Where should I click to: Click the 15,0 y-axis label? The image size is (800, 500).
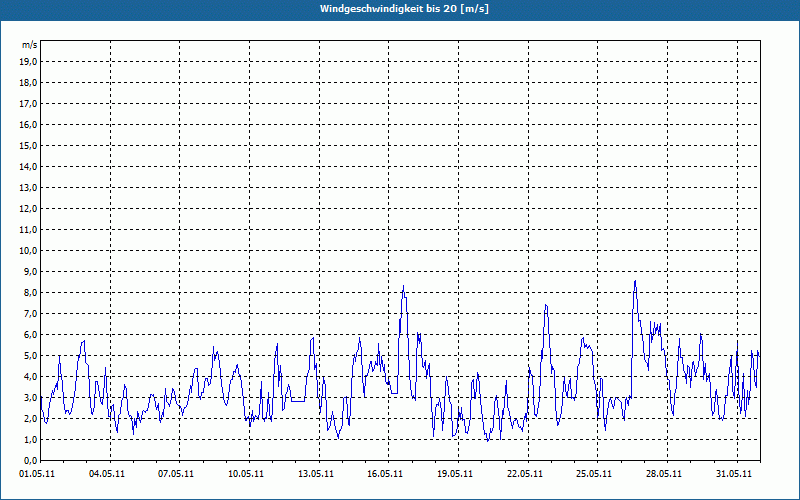coord(28,145)
